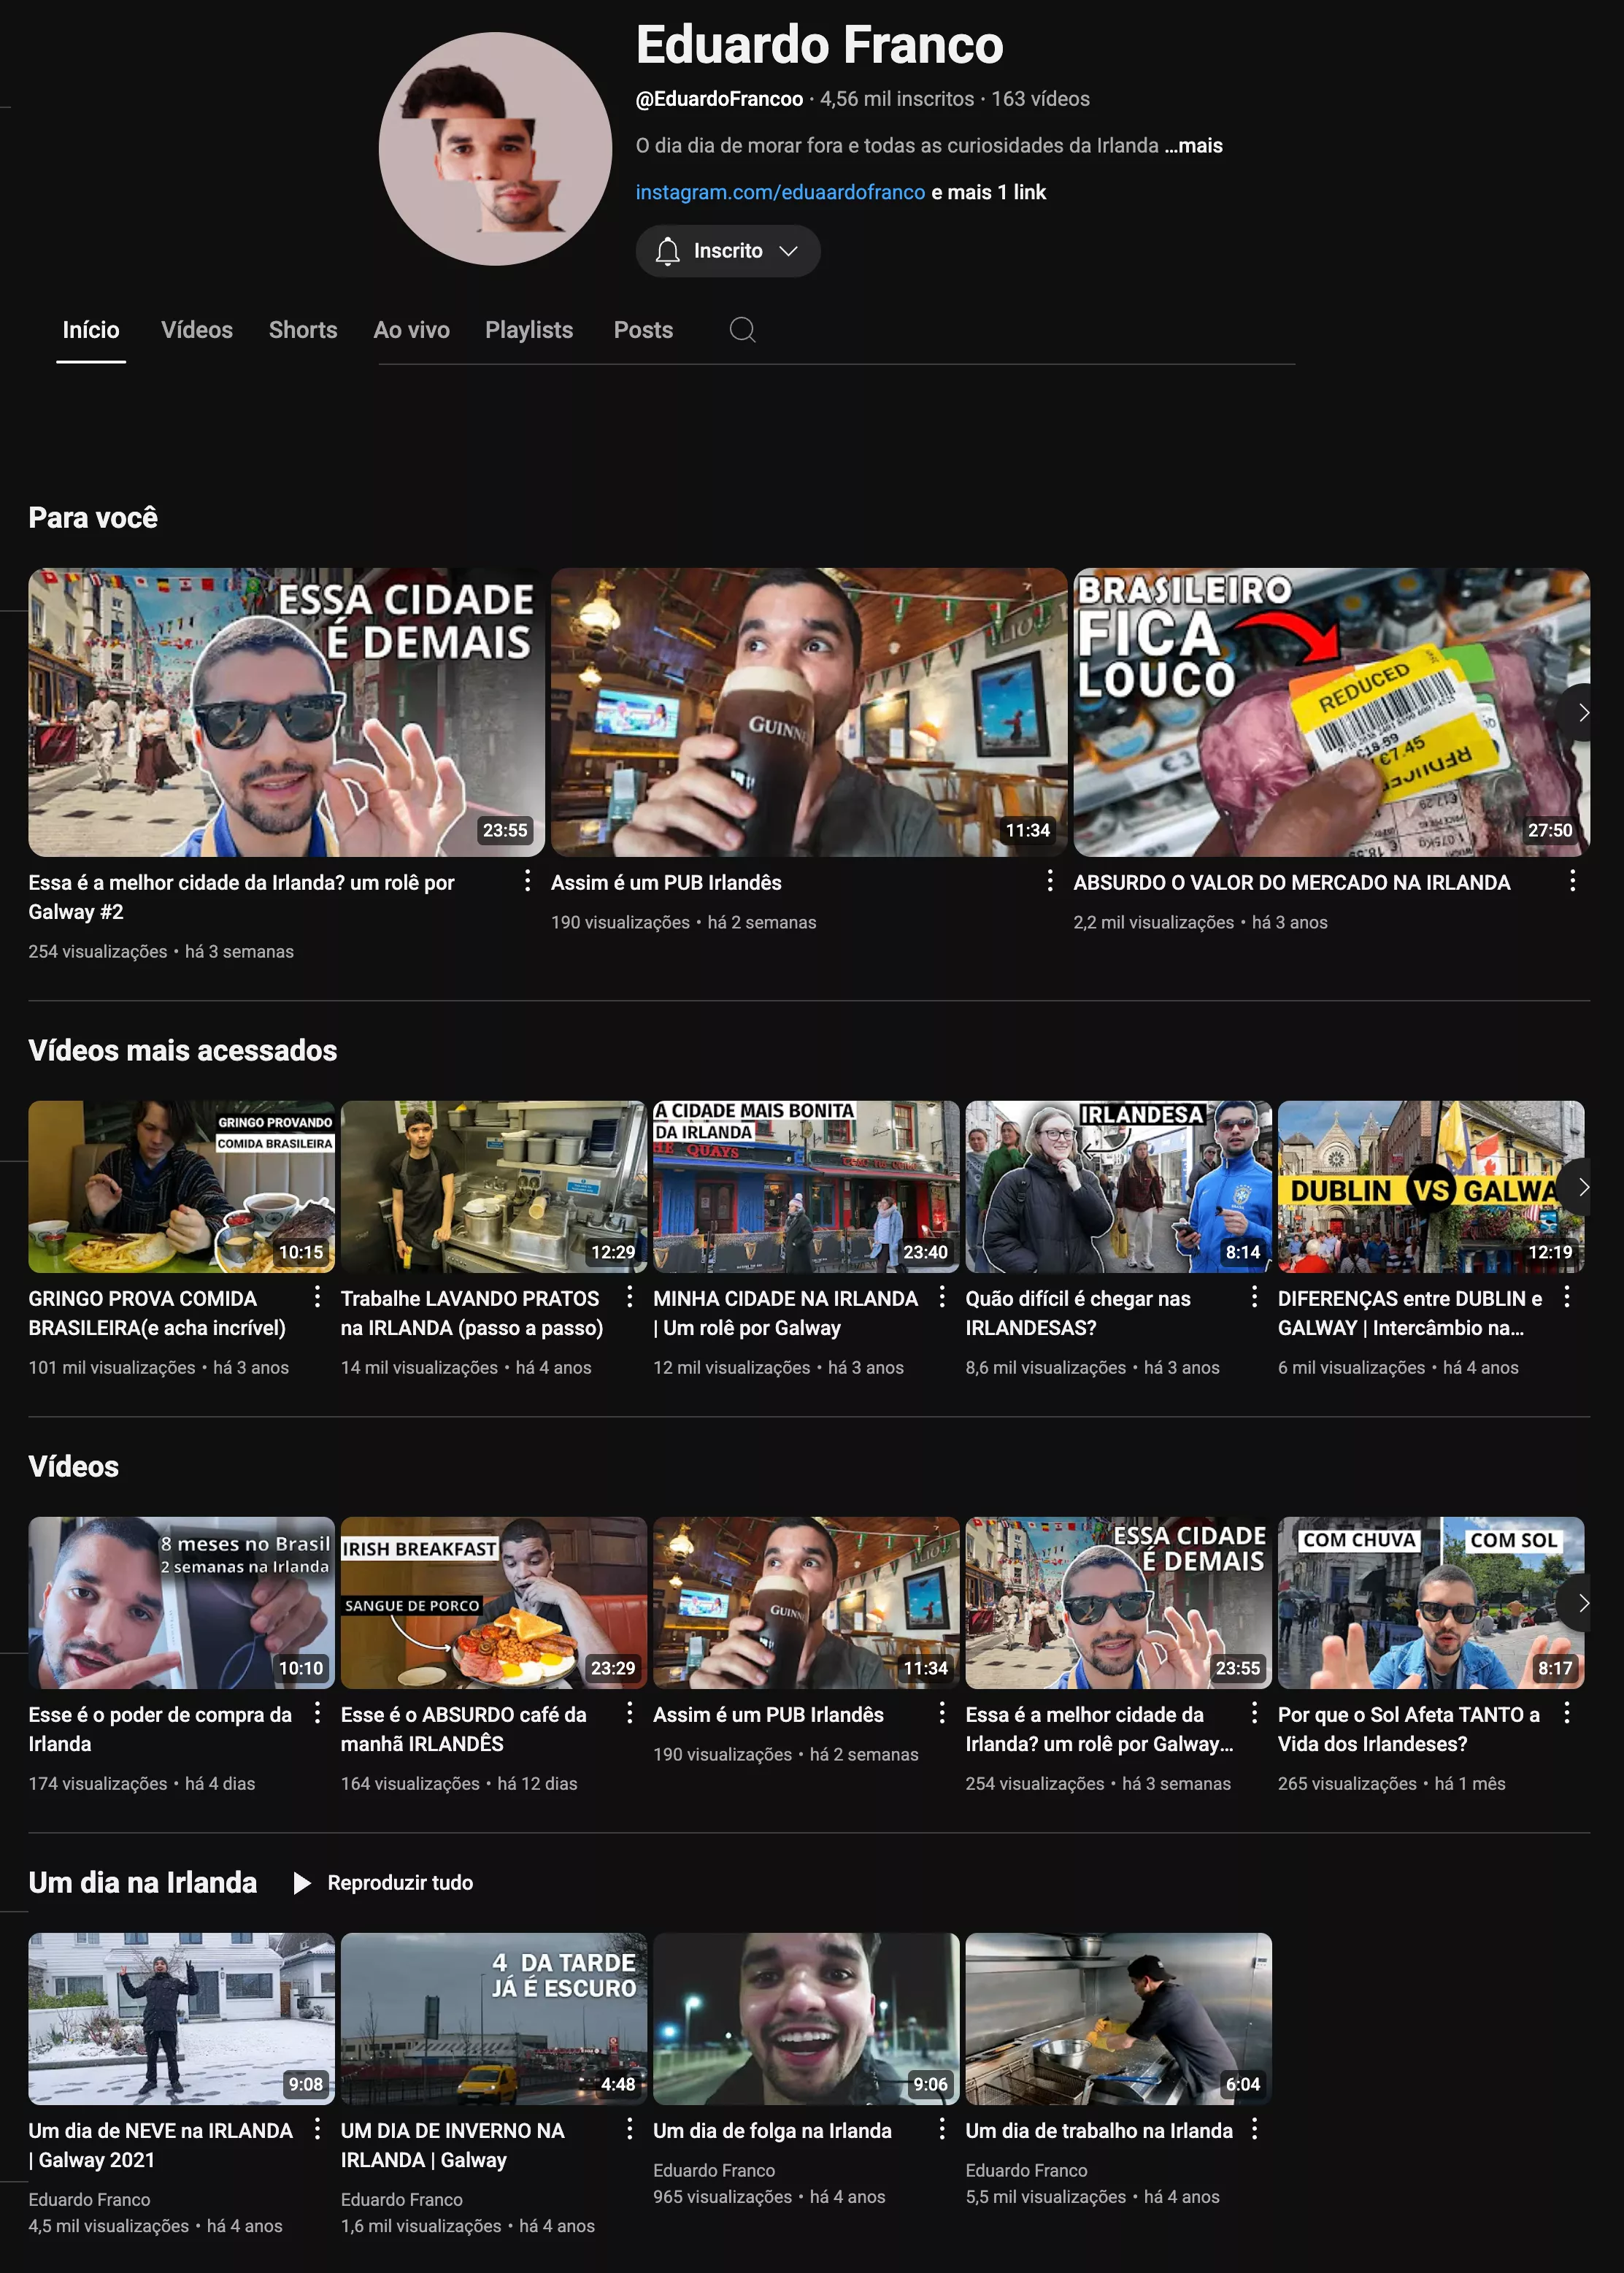Open the instagram.com/eduaardofranco link
The image size is (1624, 2273).
tap(780, 192)
